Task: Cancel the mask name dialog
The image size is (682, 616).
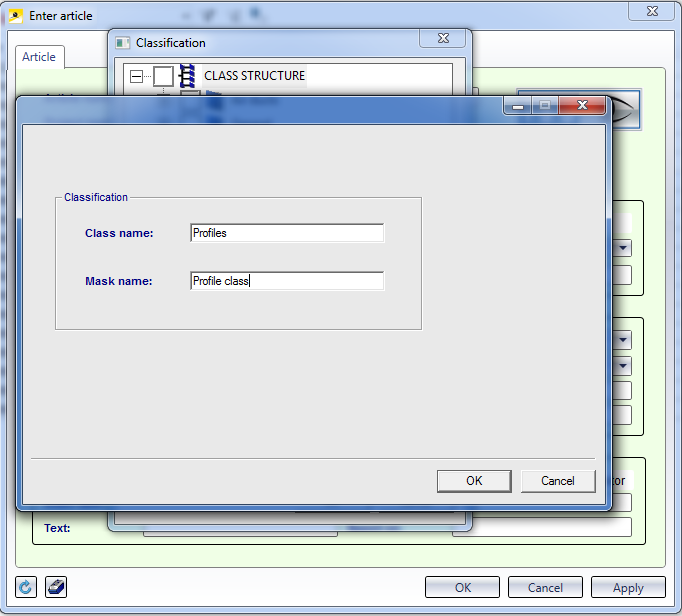Action: 558,481
